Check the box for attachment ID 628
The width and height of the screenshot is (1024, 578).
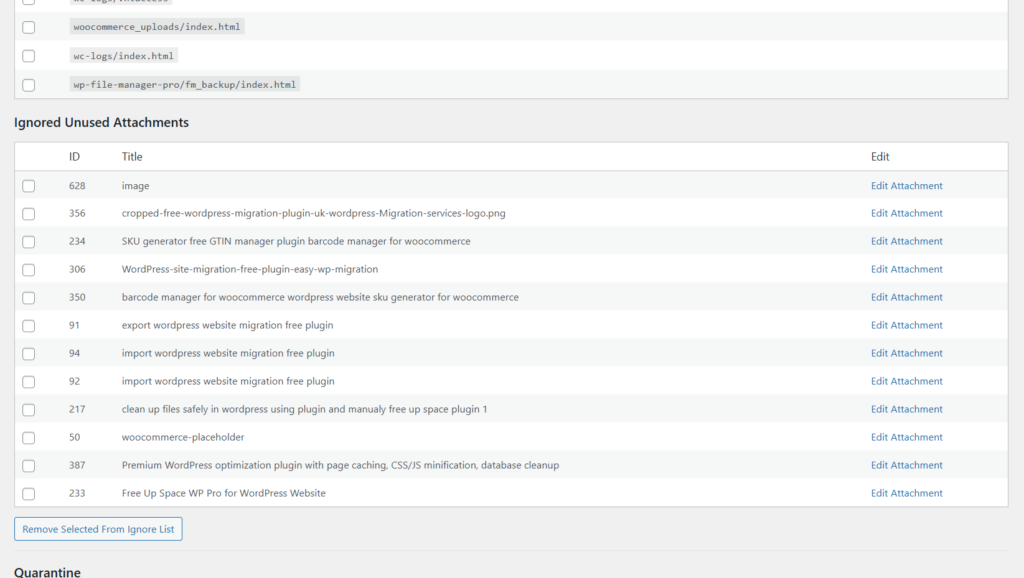point(28,185)
